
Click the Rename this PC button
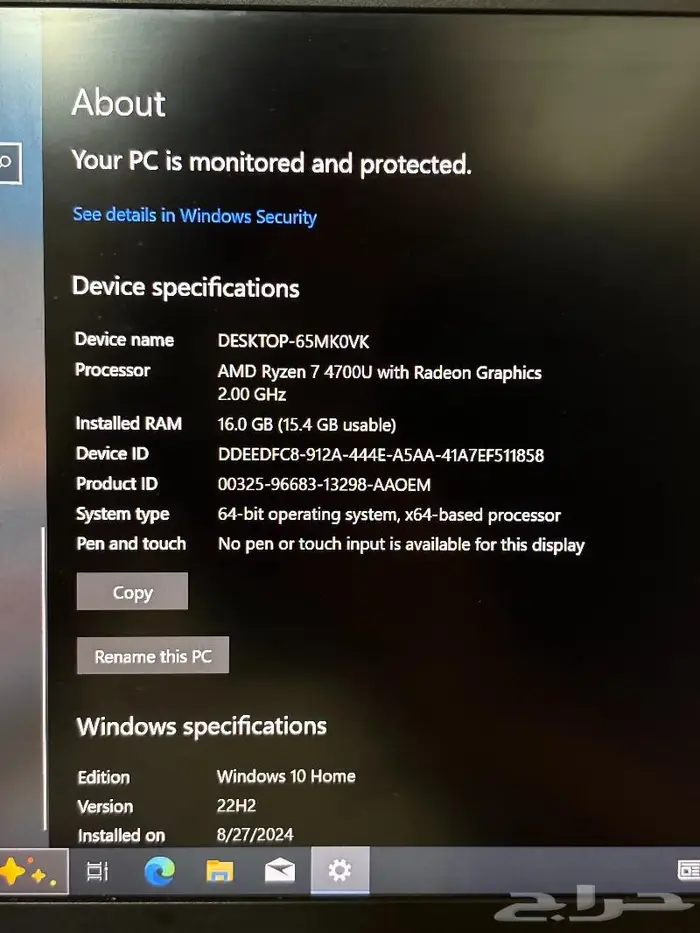[x=153, y=656]
